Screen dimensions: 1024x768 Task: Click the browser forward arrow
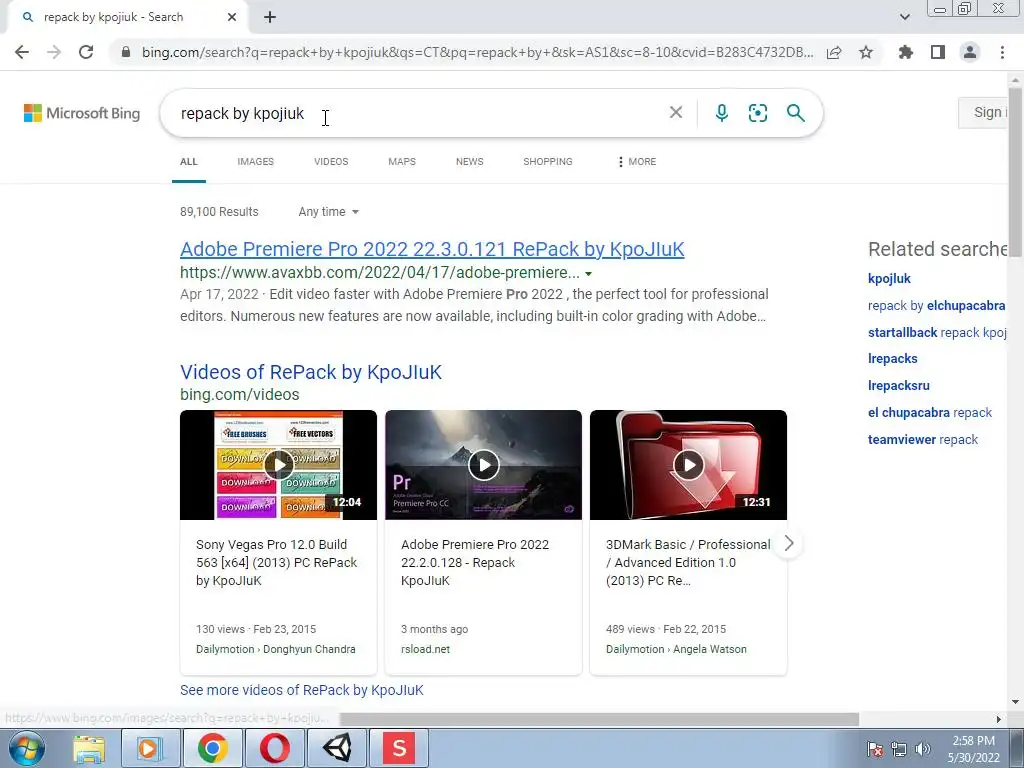point(54,52)
